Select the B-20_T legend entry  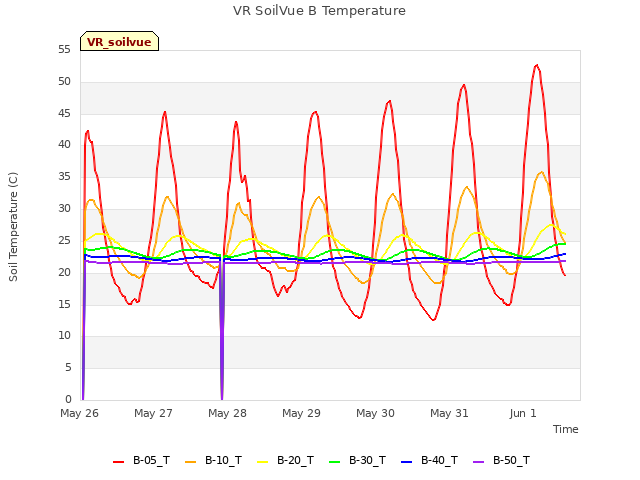[285, 460]
